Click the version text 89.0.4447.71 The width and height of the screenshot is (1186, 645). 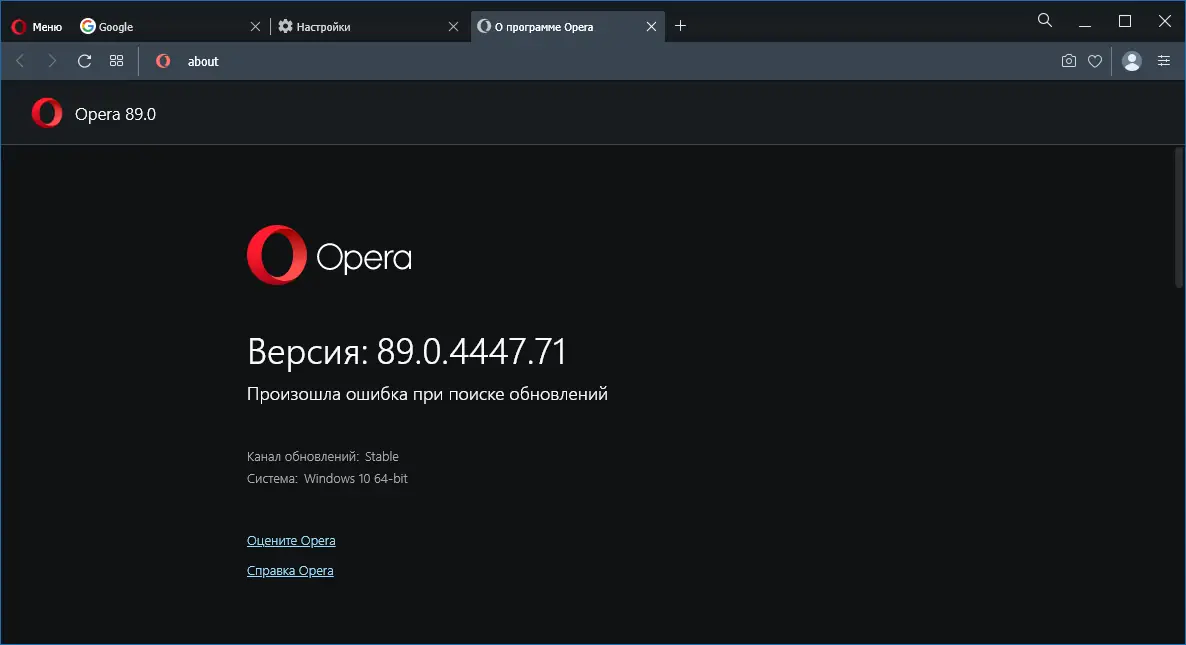coord(471,351)
